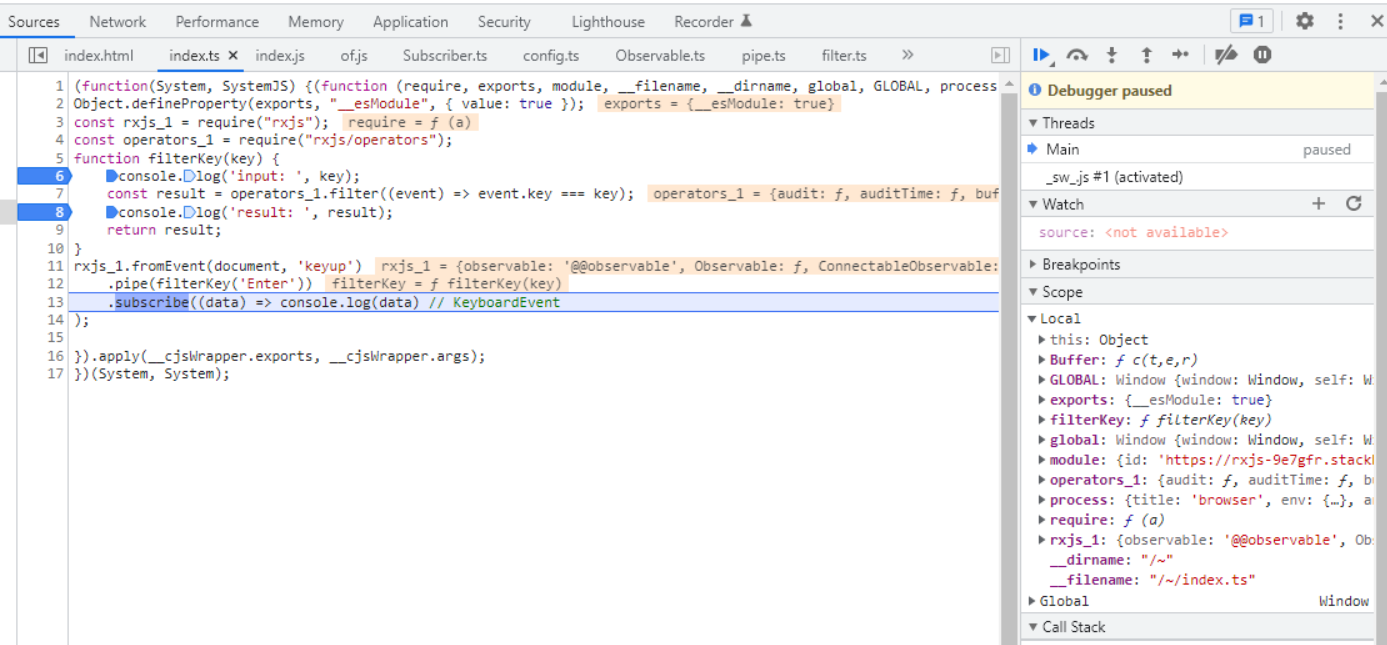Screen dimensions: 1387x645
Task: Step over next function call
Action: [1077, 55]
